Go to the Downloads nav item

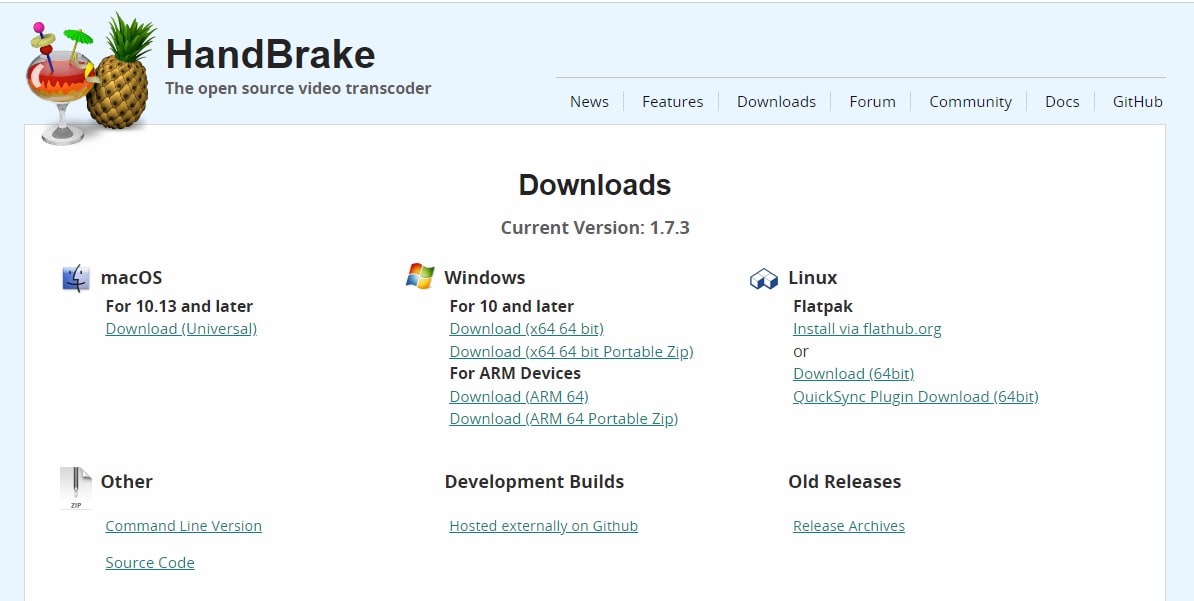[776, 101]
